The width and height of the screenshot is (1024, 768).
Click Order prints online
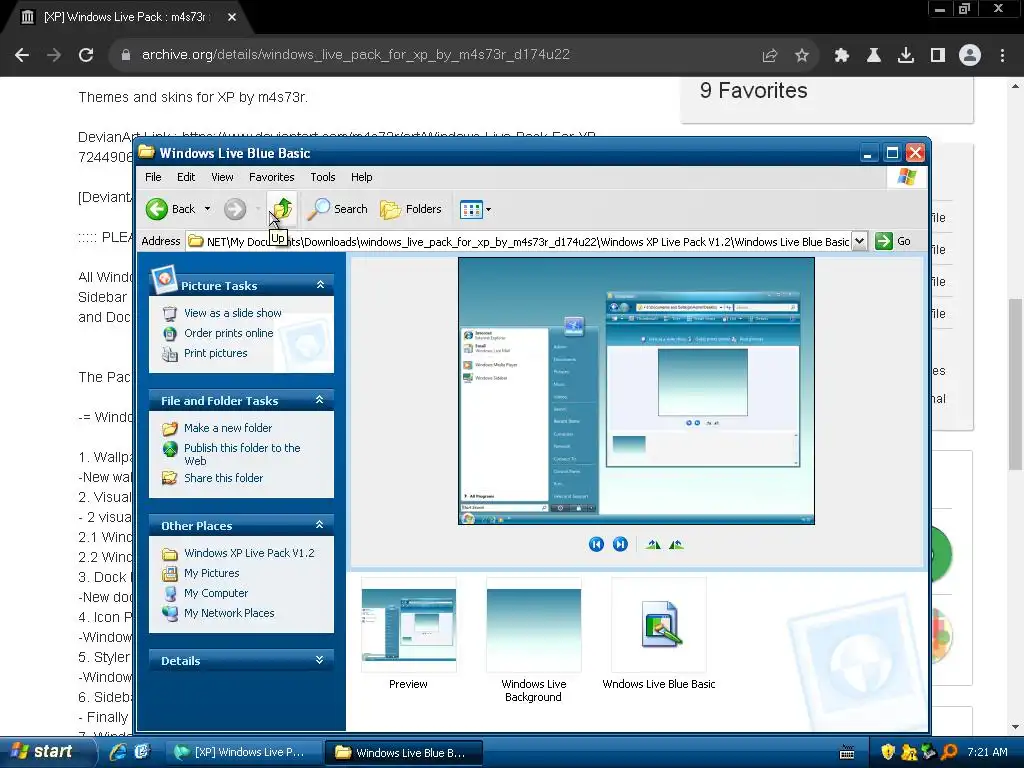pos(229,333)
